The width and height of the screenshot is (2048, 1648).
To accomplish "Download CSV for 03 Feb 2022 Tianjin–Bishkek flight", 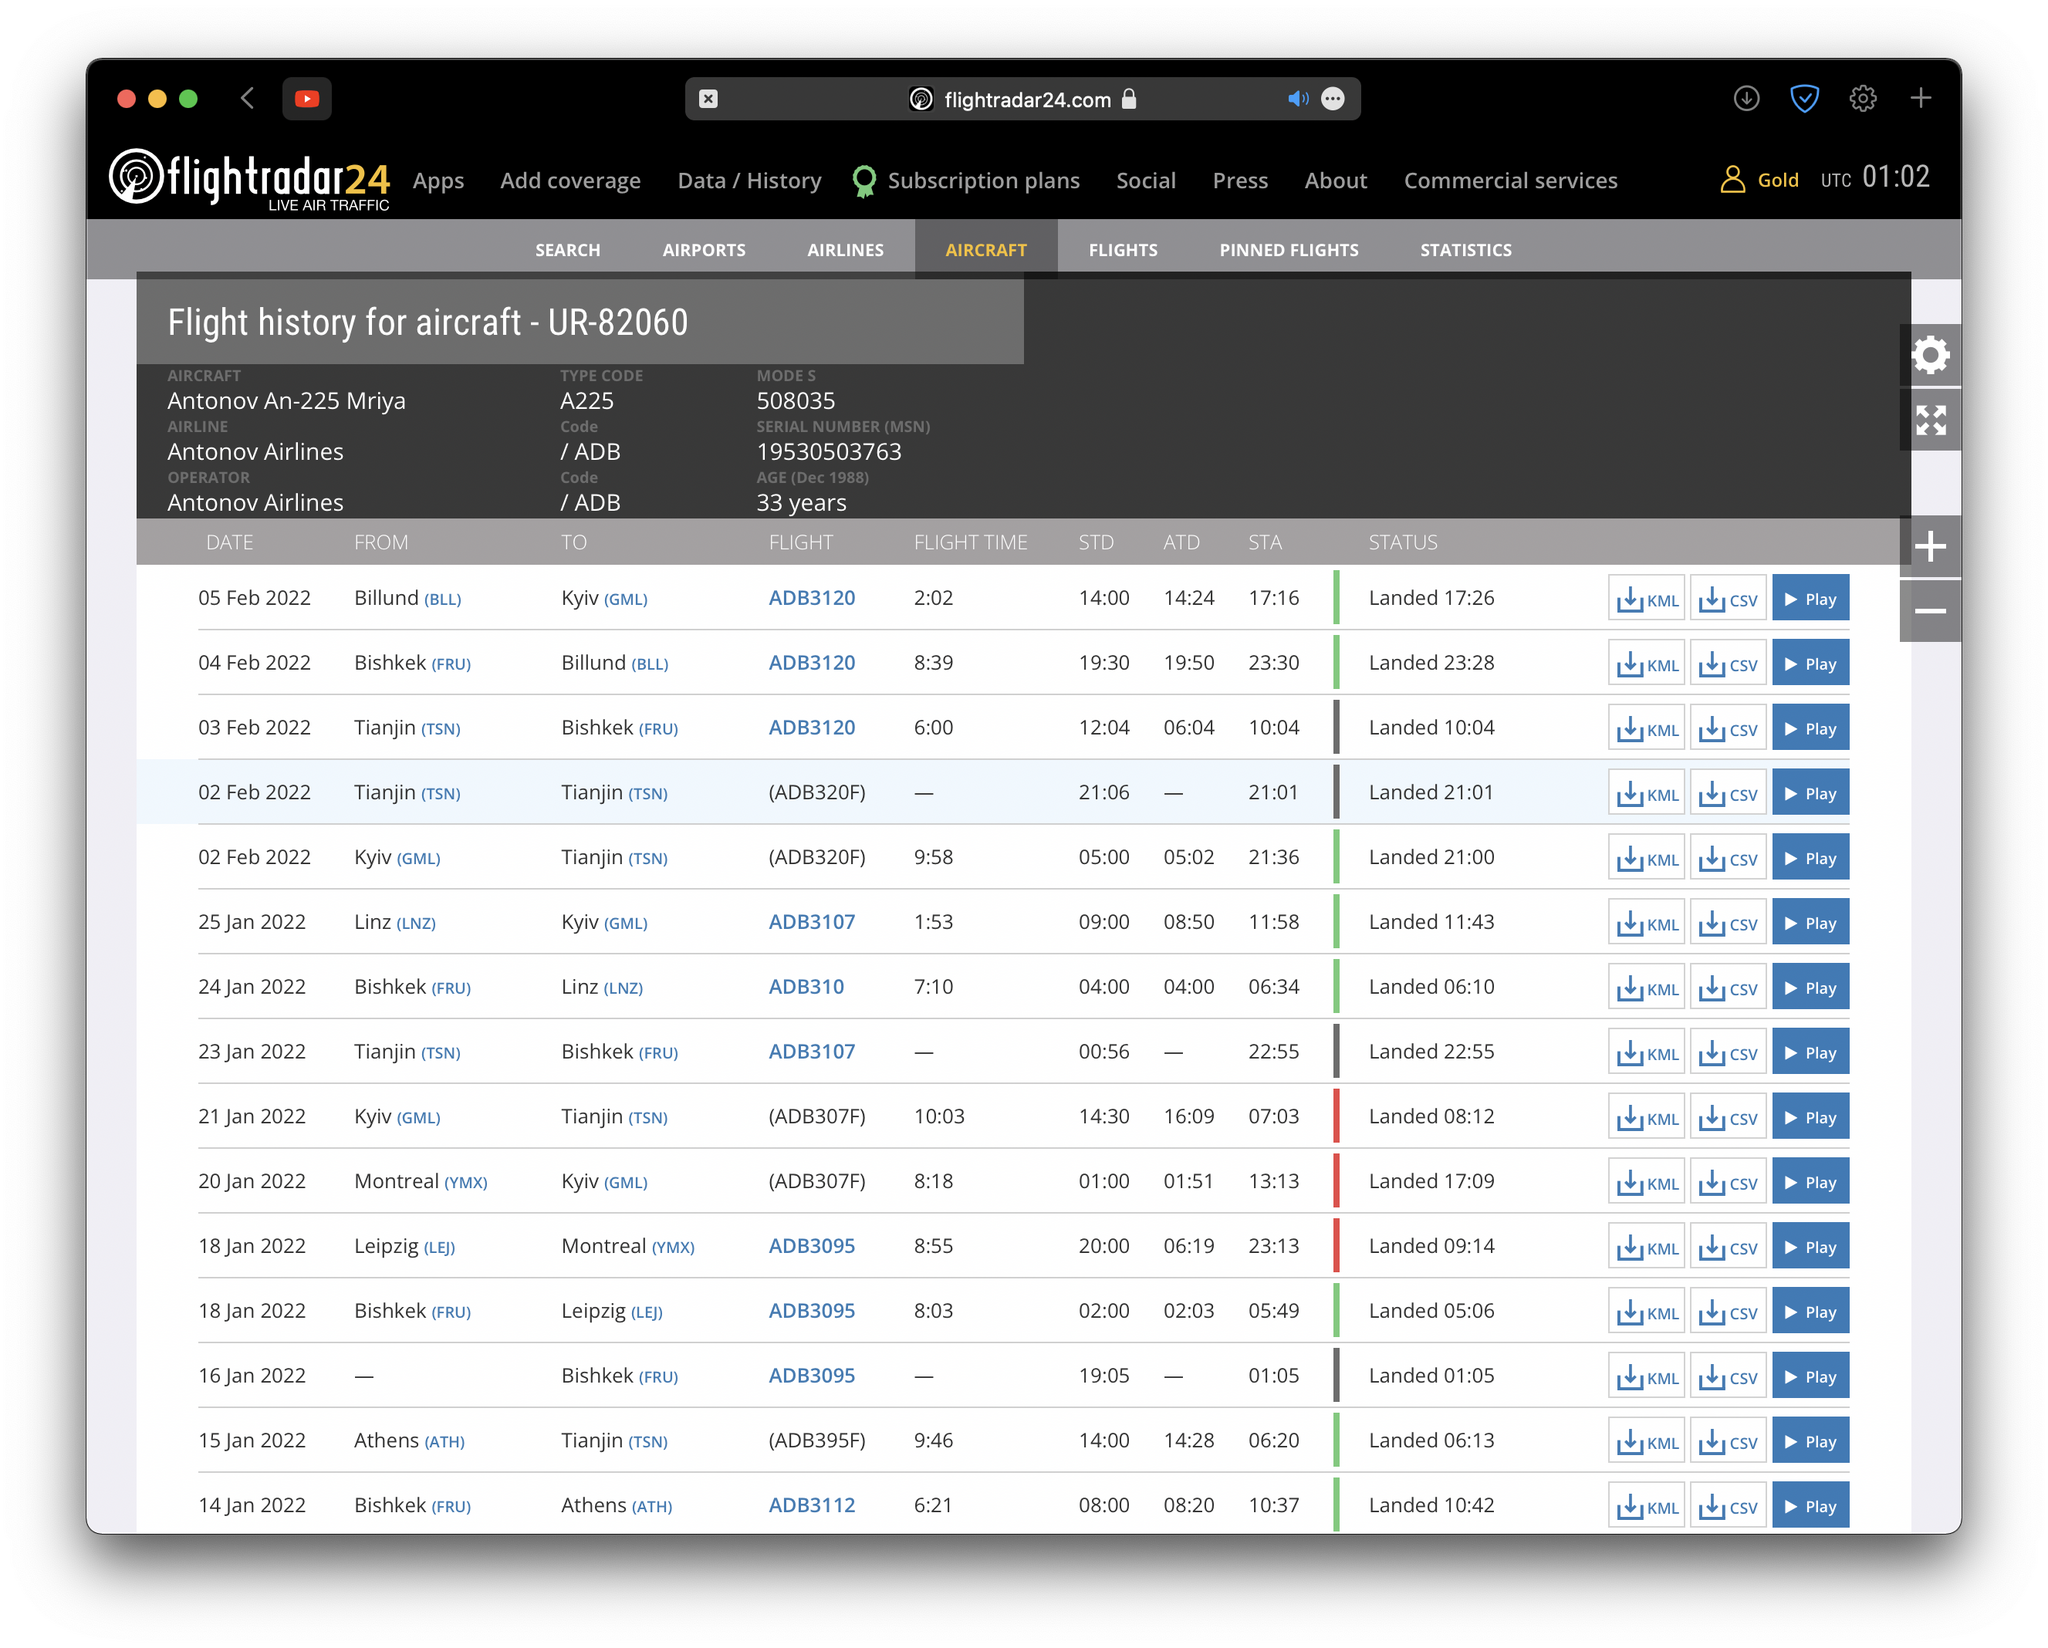I will click(1728, 729).
